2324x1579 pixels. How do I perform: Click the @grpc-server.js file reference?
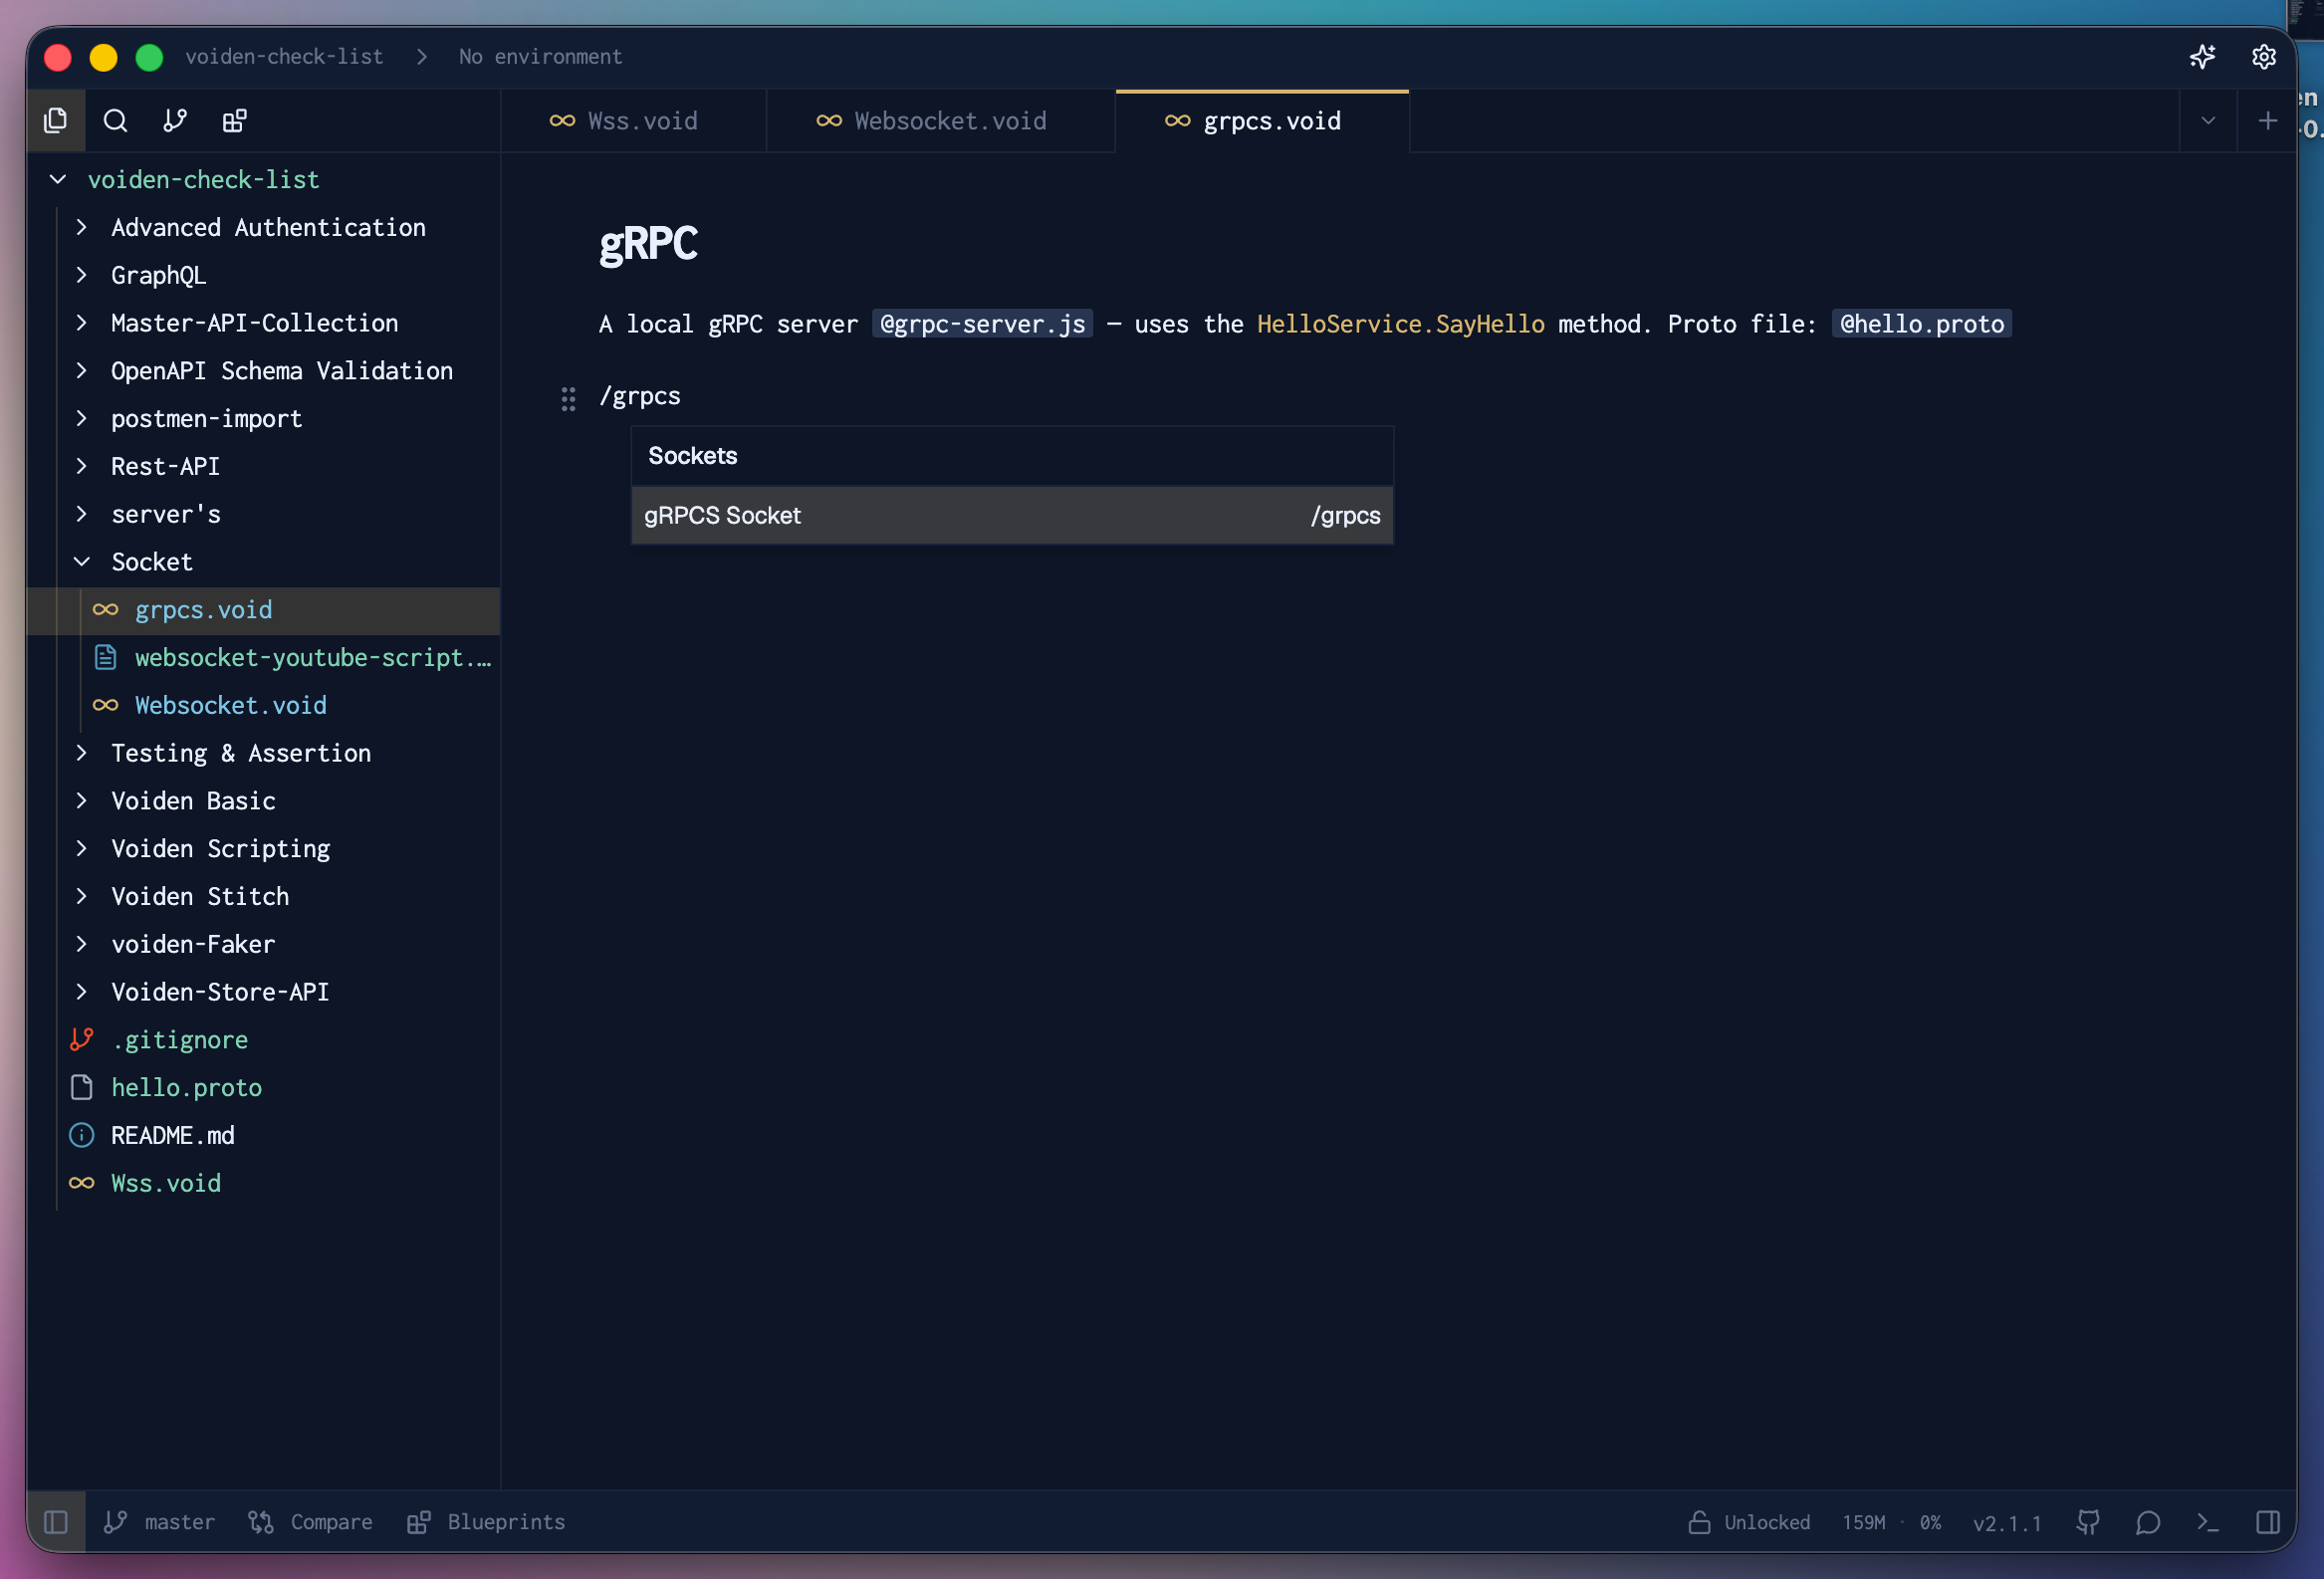982,324
